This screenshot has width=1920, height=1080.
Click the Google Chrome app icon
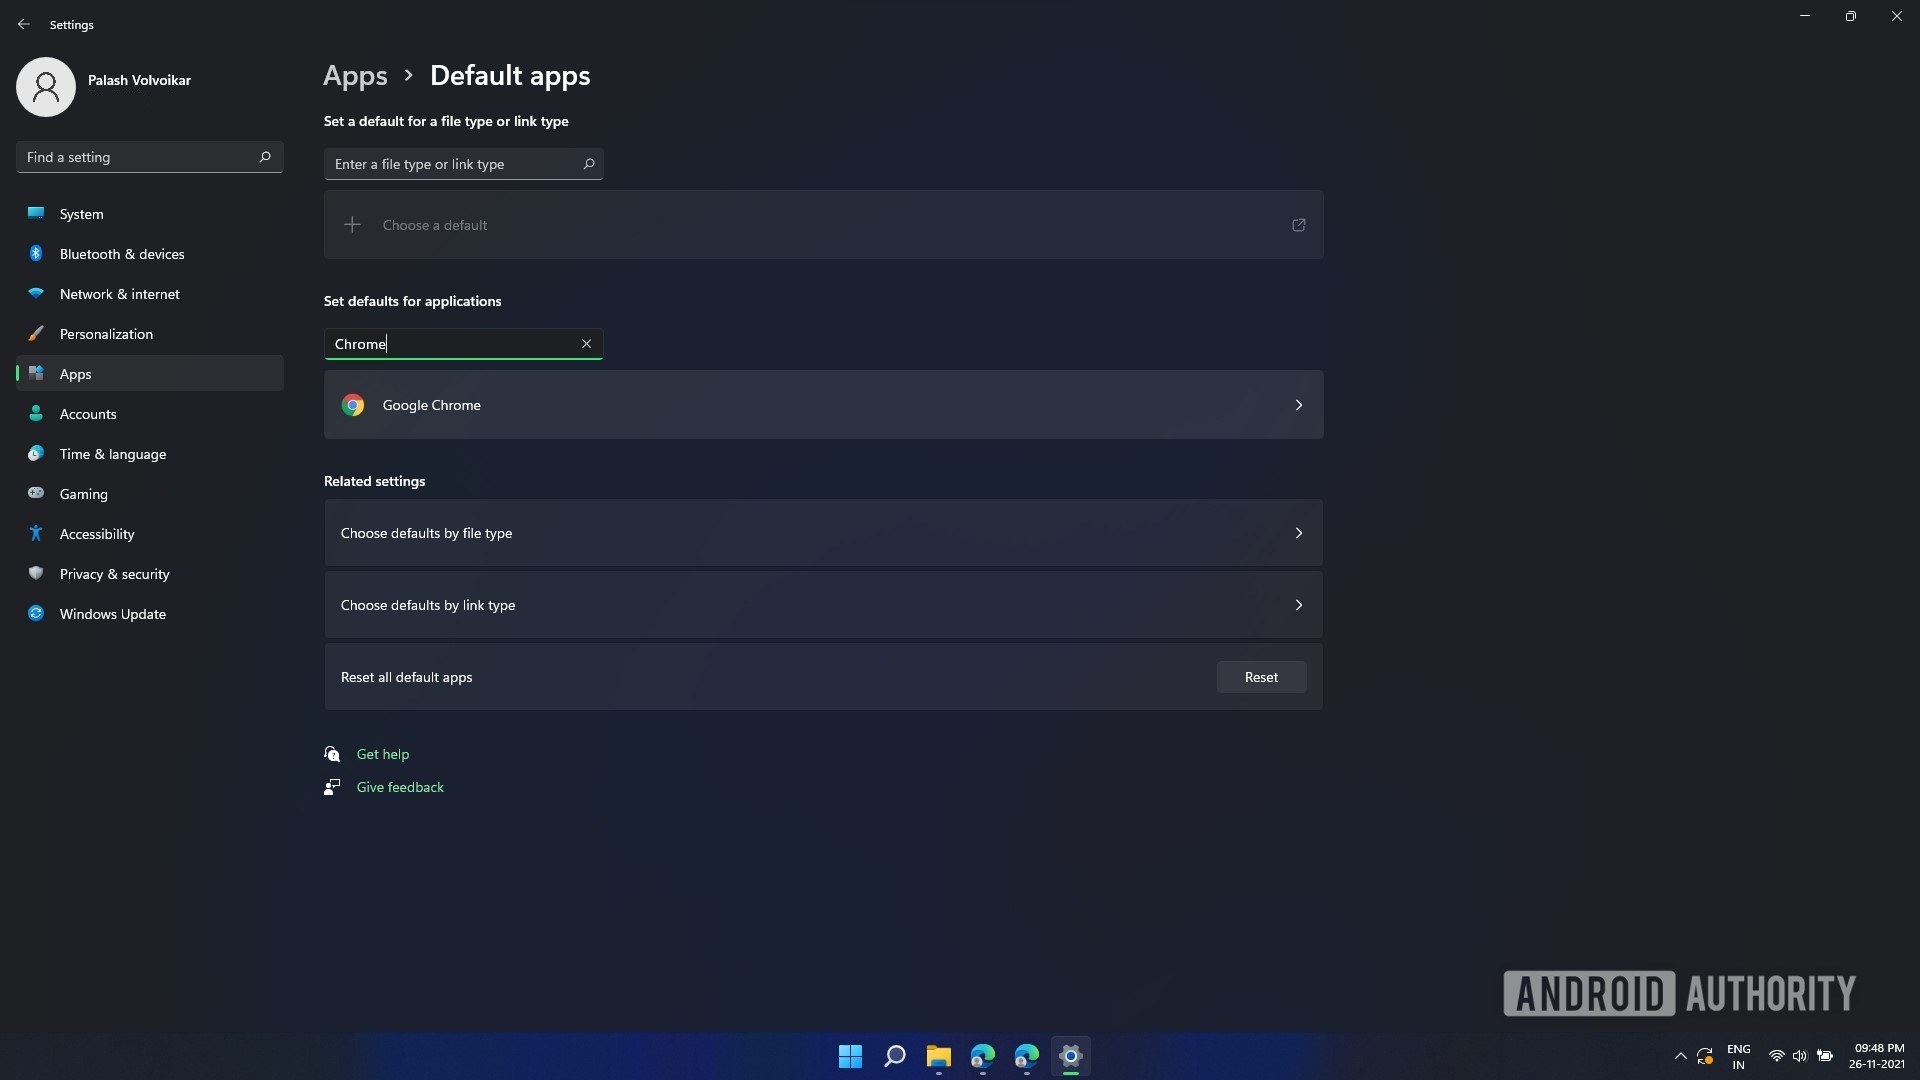coord(352,405)
